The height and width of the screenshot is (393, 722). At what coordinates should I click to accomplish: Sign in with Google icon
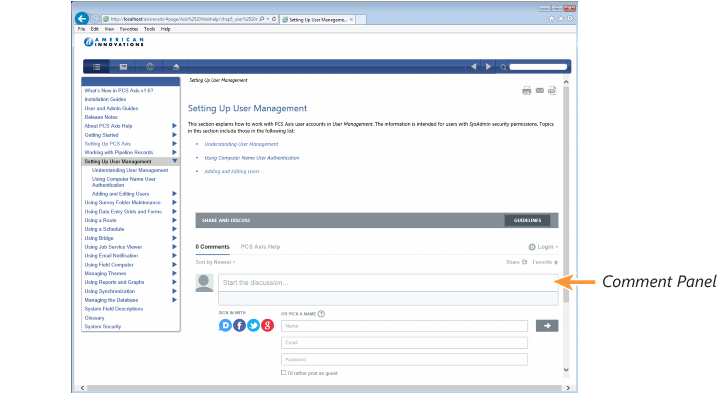click(x=268, y=325)
